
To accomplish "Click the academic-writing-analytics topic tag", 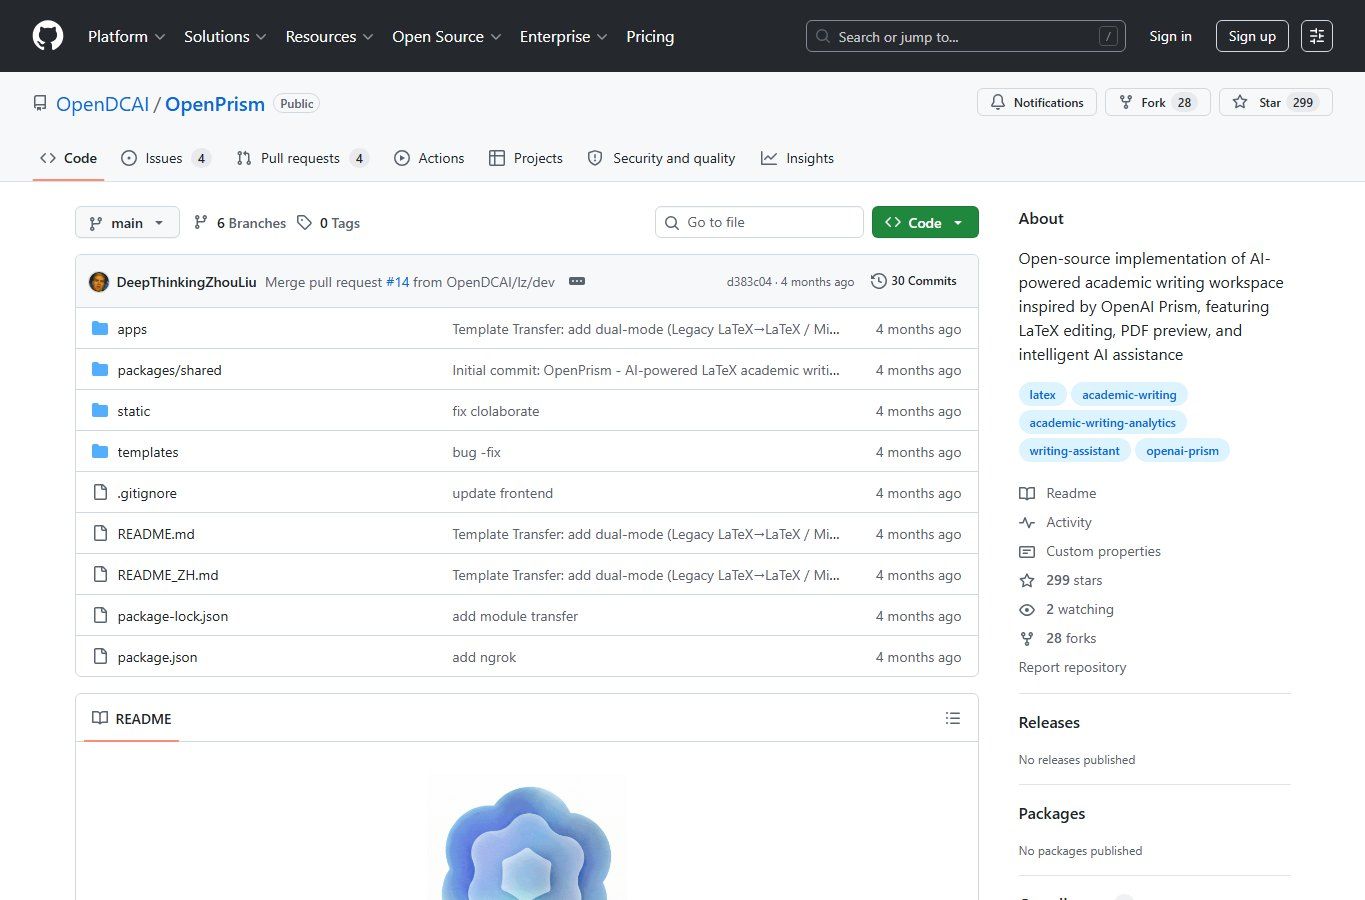I will point(1102,422).
